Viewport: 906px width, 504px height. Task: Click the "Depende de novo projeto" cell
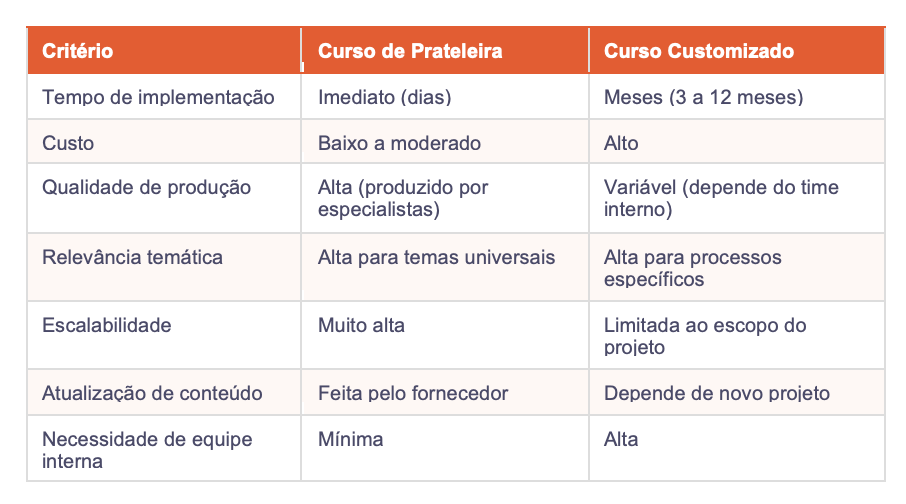pyautogui.click(x=717, y=393)
